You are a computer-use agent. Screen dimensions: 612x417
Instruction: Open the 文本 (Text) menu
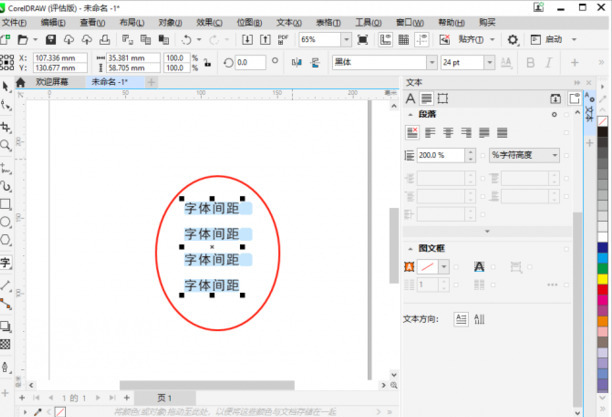(x=288, y=21)
